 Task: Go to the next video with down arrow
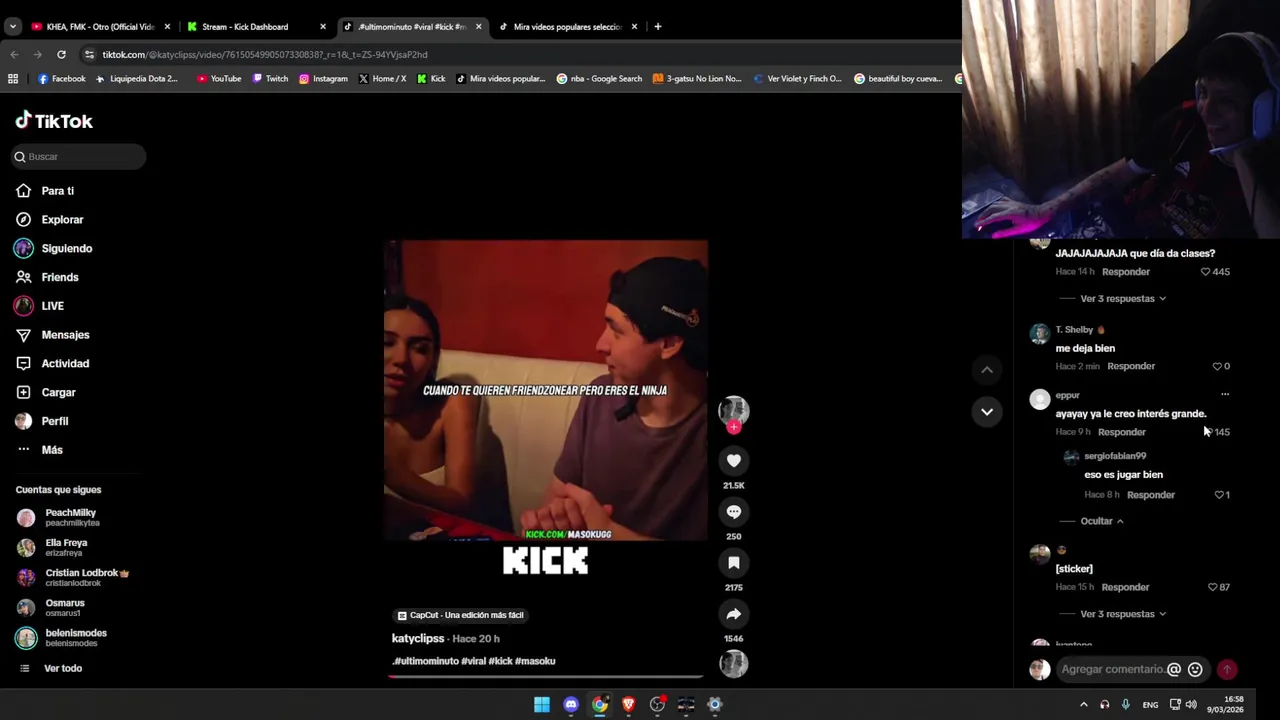pyautogui.click(x=986, y=412)
